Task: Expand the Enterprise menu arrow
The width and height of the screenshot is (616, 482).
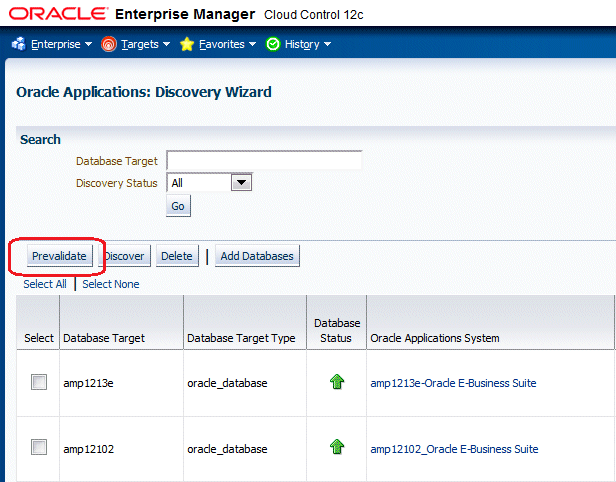Action: click(x=88, y=44)
